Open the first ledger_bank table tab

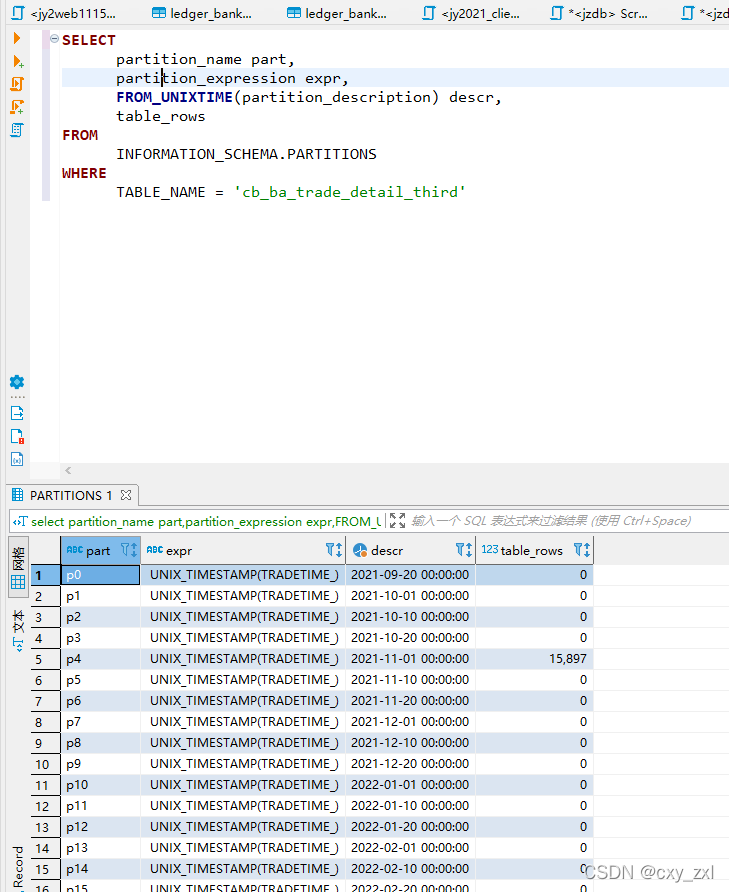click(202, 13)
